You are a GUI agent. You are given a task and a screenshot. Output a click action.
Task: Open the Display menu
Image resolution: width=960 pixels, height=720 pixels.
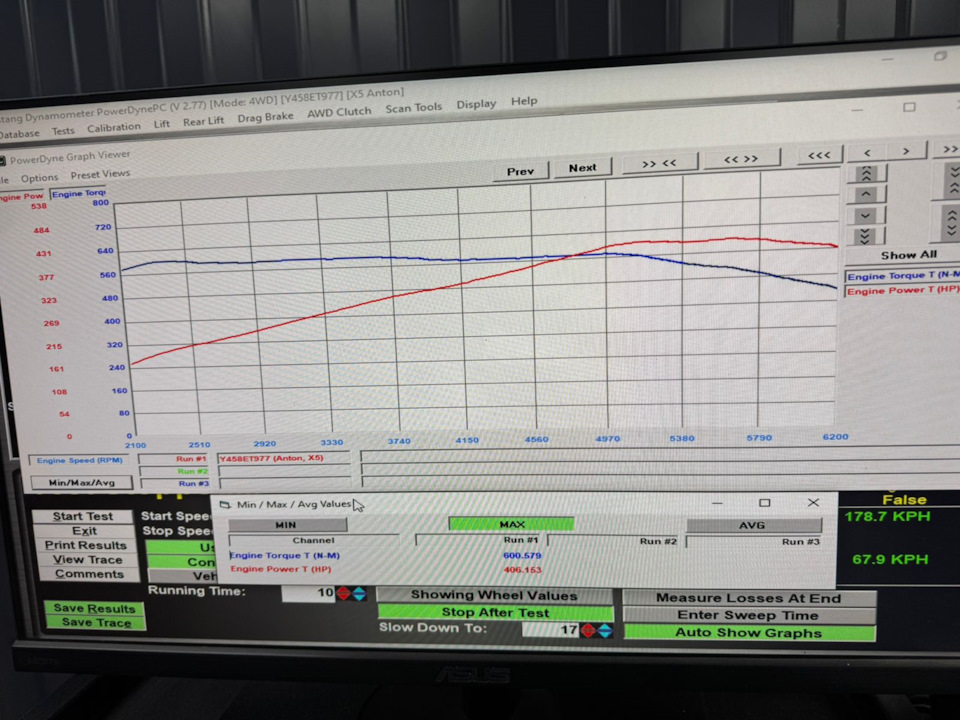pyautogui.click(x=476, y=104)
